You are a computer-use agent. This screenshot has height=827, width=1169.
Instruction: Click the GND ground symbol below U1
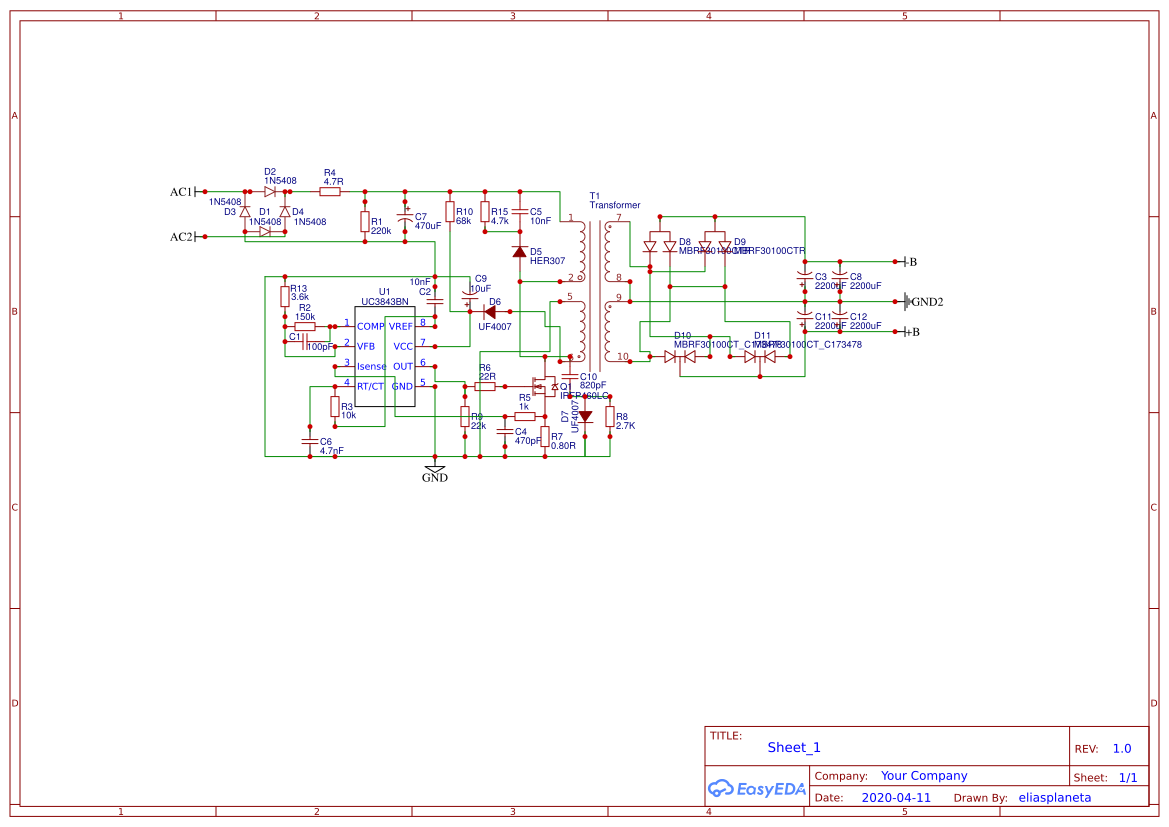[434, 470]
